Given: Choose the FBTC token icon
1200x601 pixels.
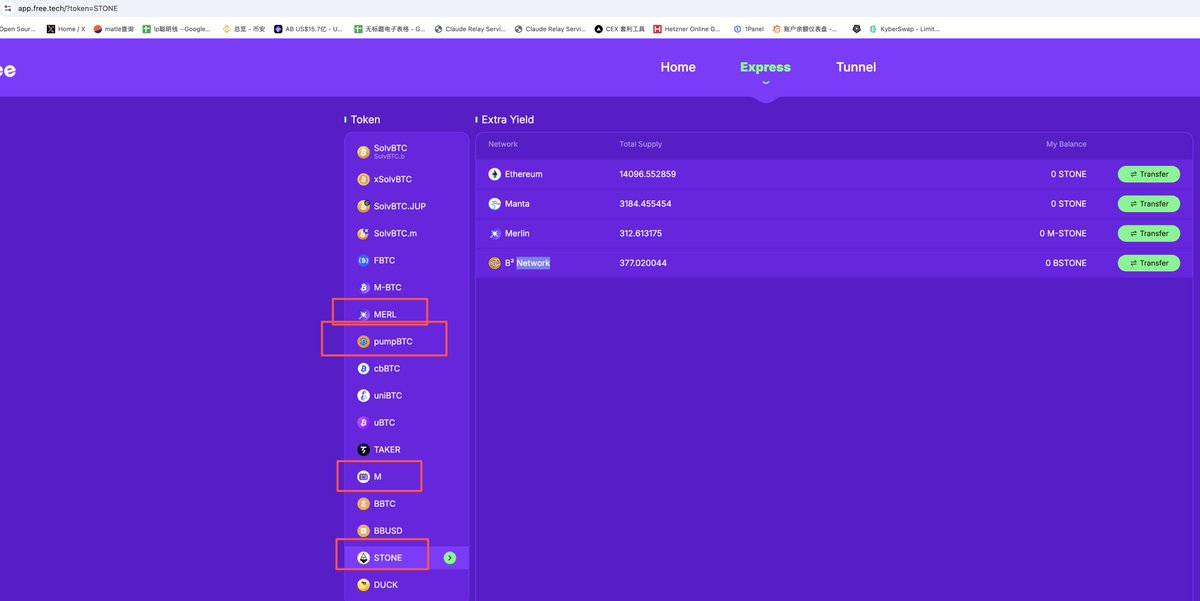Looking at the screenshot, I should click(x=363, y=260).
